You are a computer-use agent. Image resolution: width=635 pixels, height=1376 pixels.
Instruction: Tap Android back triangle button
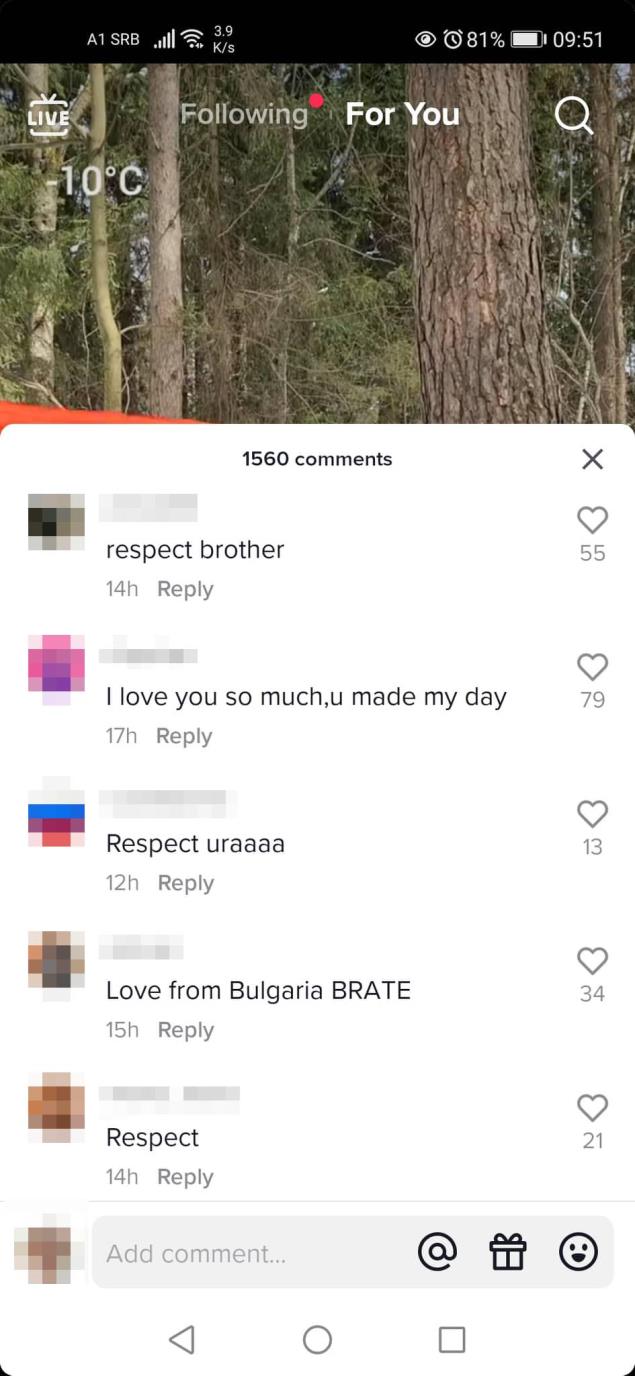pyautogui.click(x=182, y=1340)
